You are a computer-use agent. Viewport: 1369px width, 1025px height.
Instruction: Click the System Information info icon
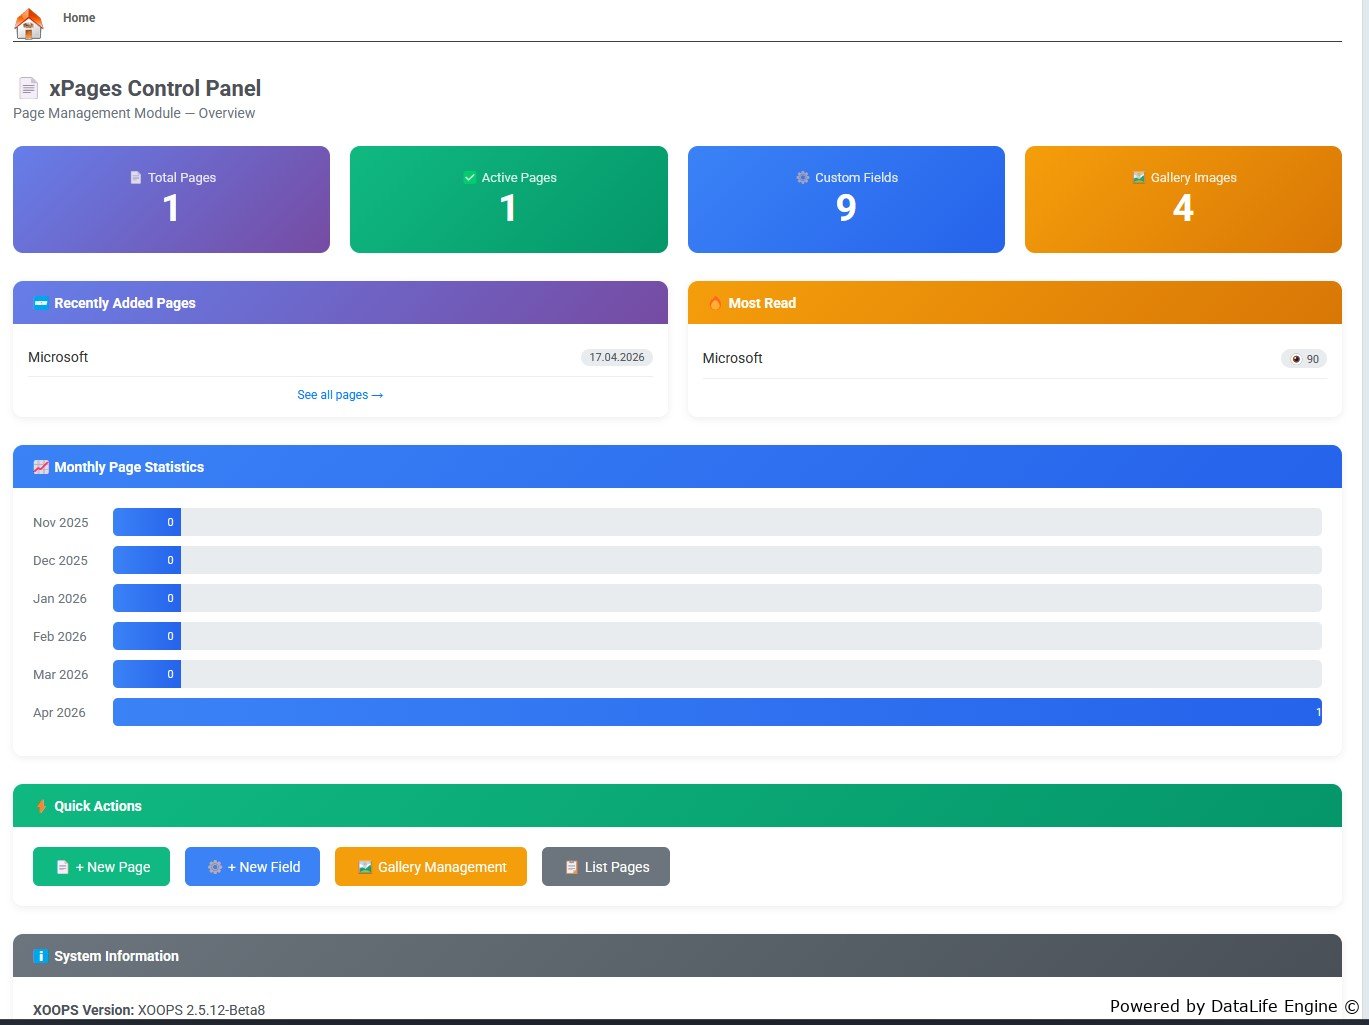(41, 956)
